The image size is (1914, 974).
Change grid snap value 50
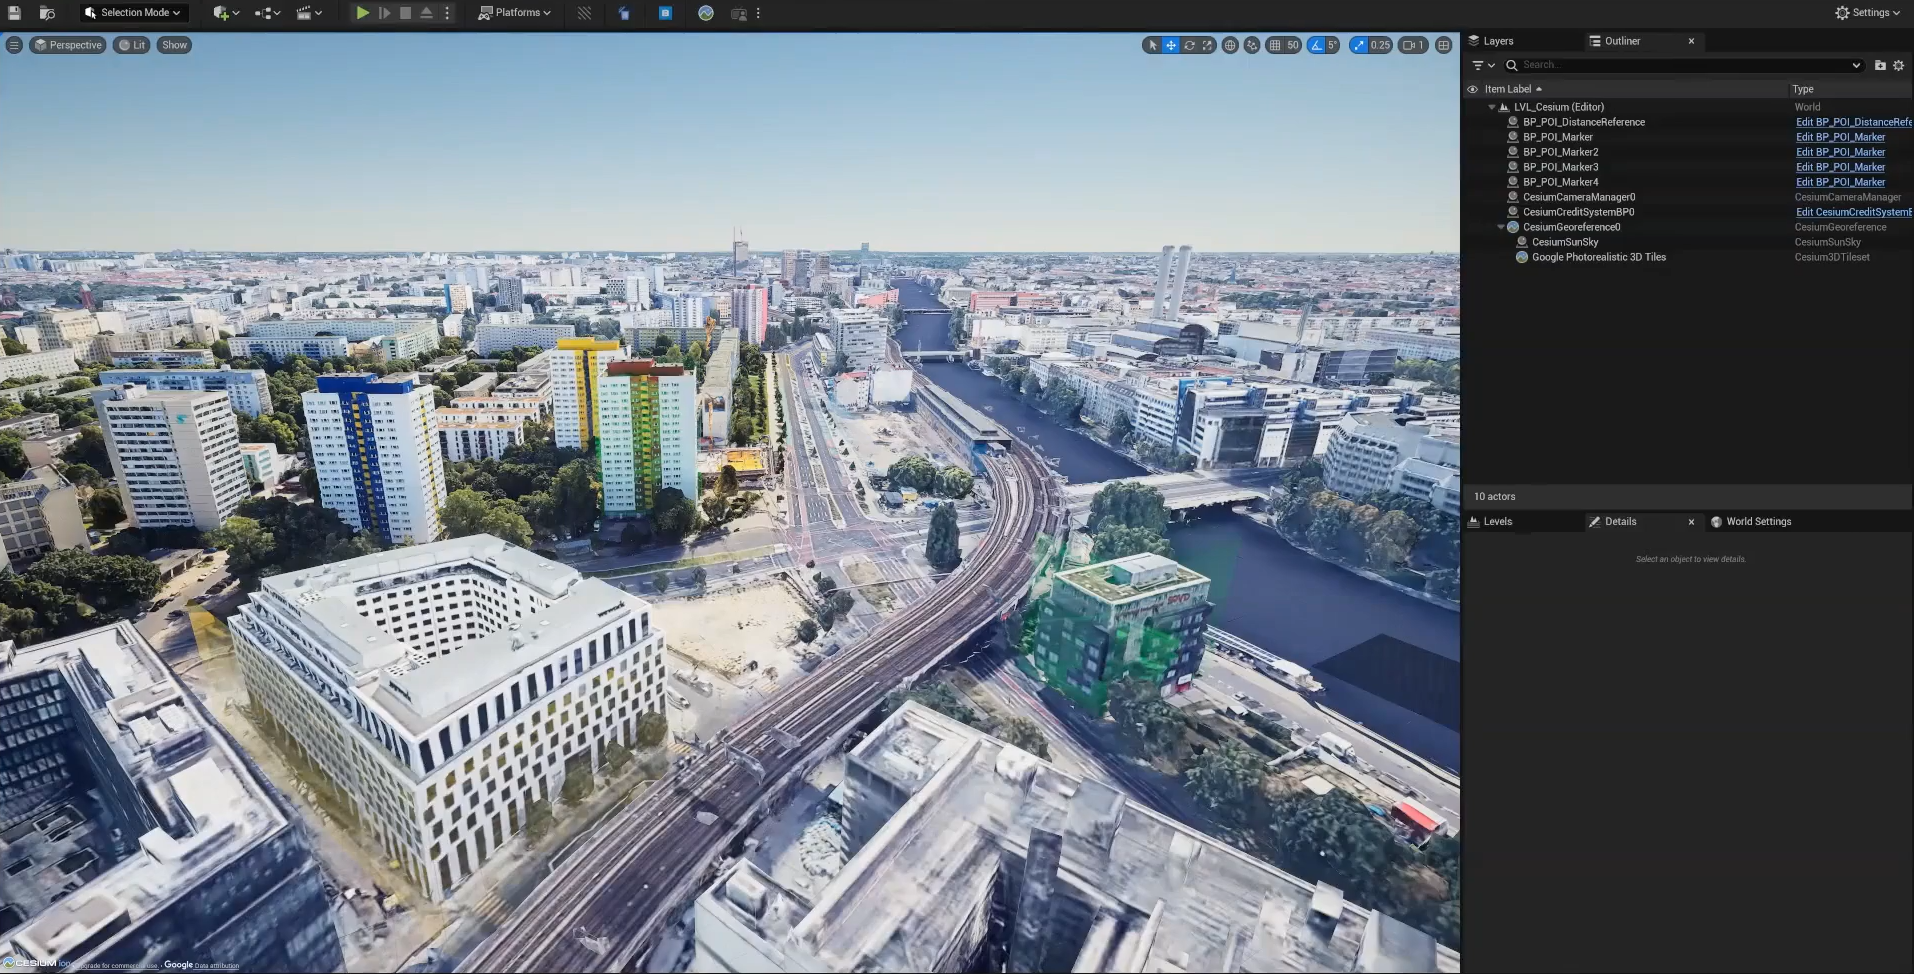pos(1292,45)
